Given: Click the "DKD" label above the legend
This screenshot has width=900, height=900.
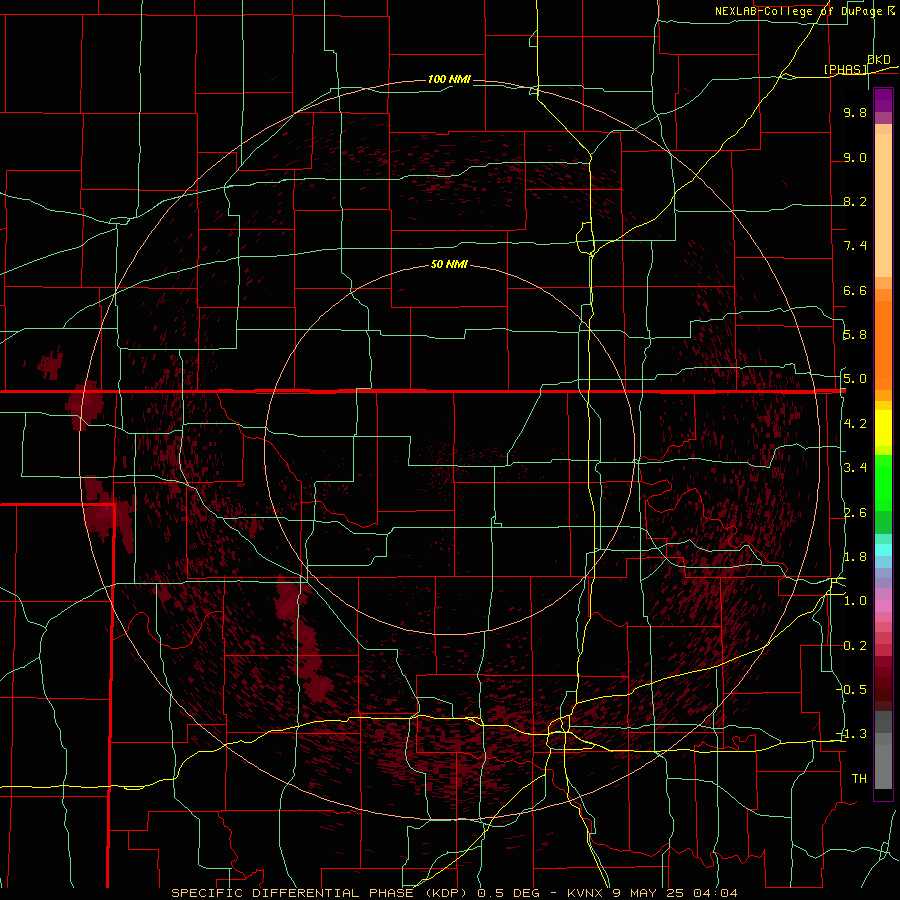Looking at the screenshot, I should 879,60.
